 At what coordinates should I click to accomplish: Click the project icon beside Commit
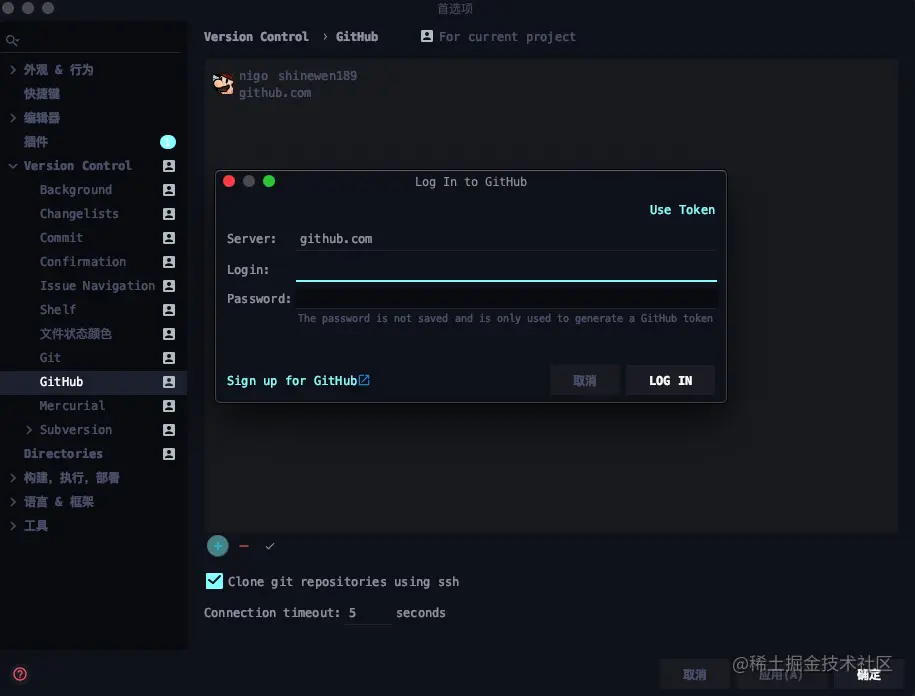169,237
